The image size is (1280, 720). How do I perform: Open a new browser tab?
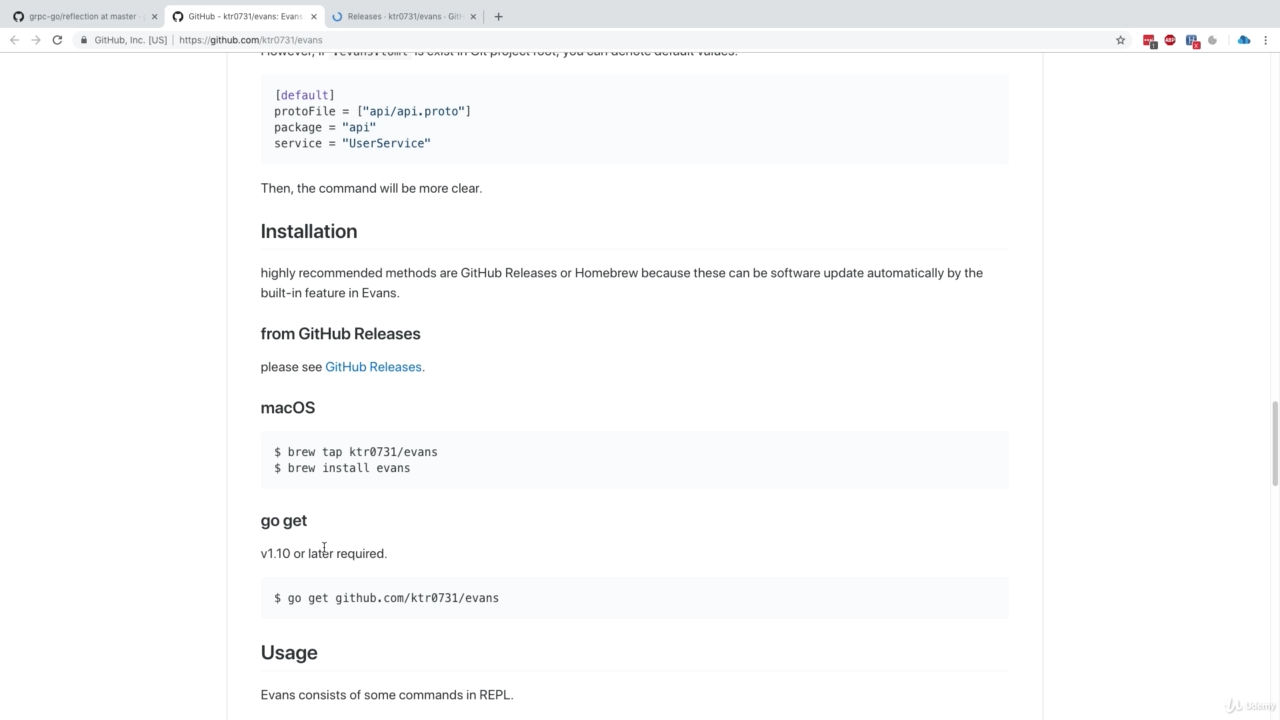pos(498,16)
